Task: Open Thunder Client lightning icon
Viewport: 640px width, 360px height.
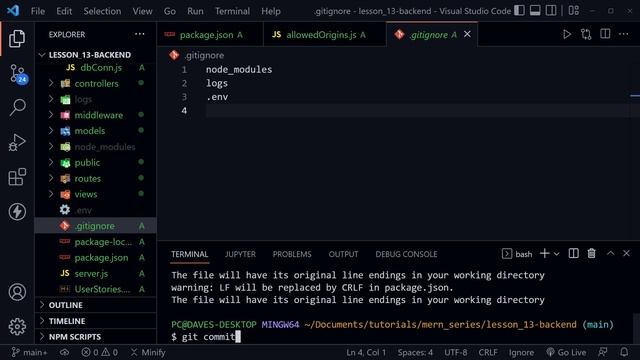Action: point(17,211)
